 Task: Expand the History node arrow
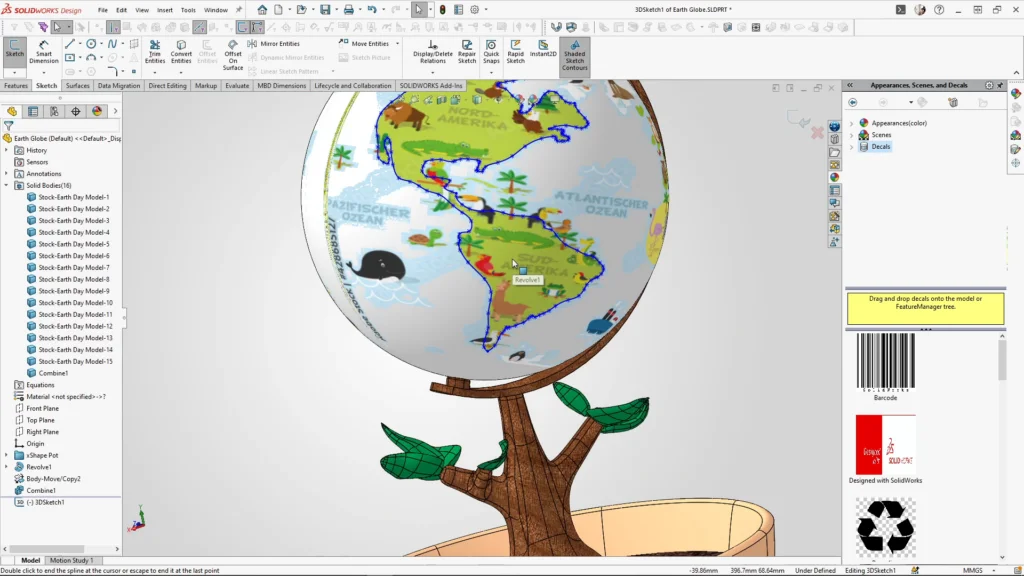pos(7,150)
